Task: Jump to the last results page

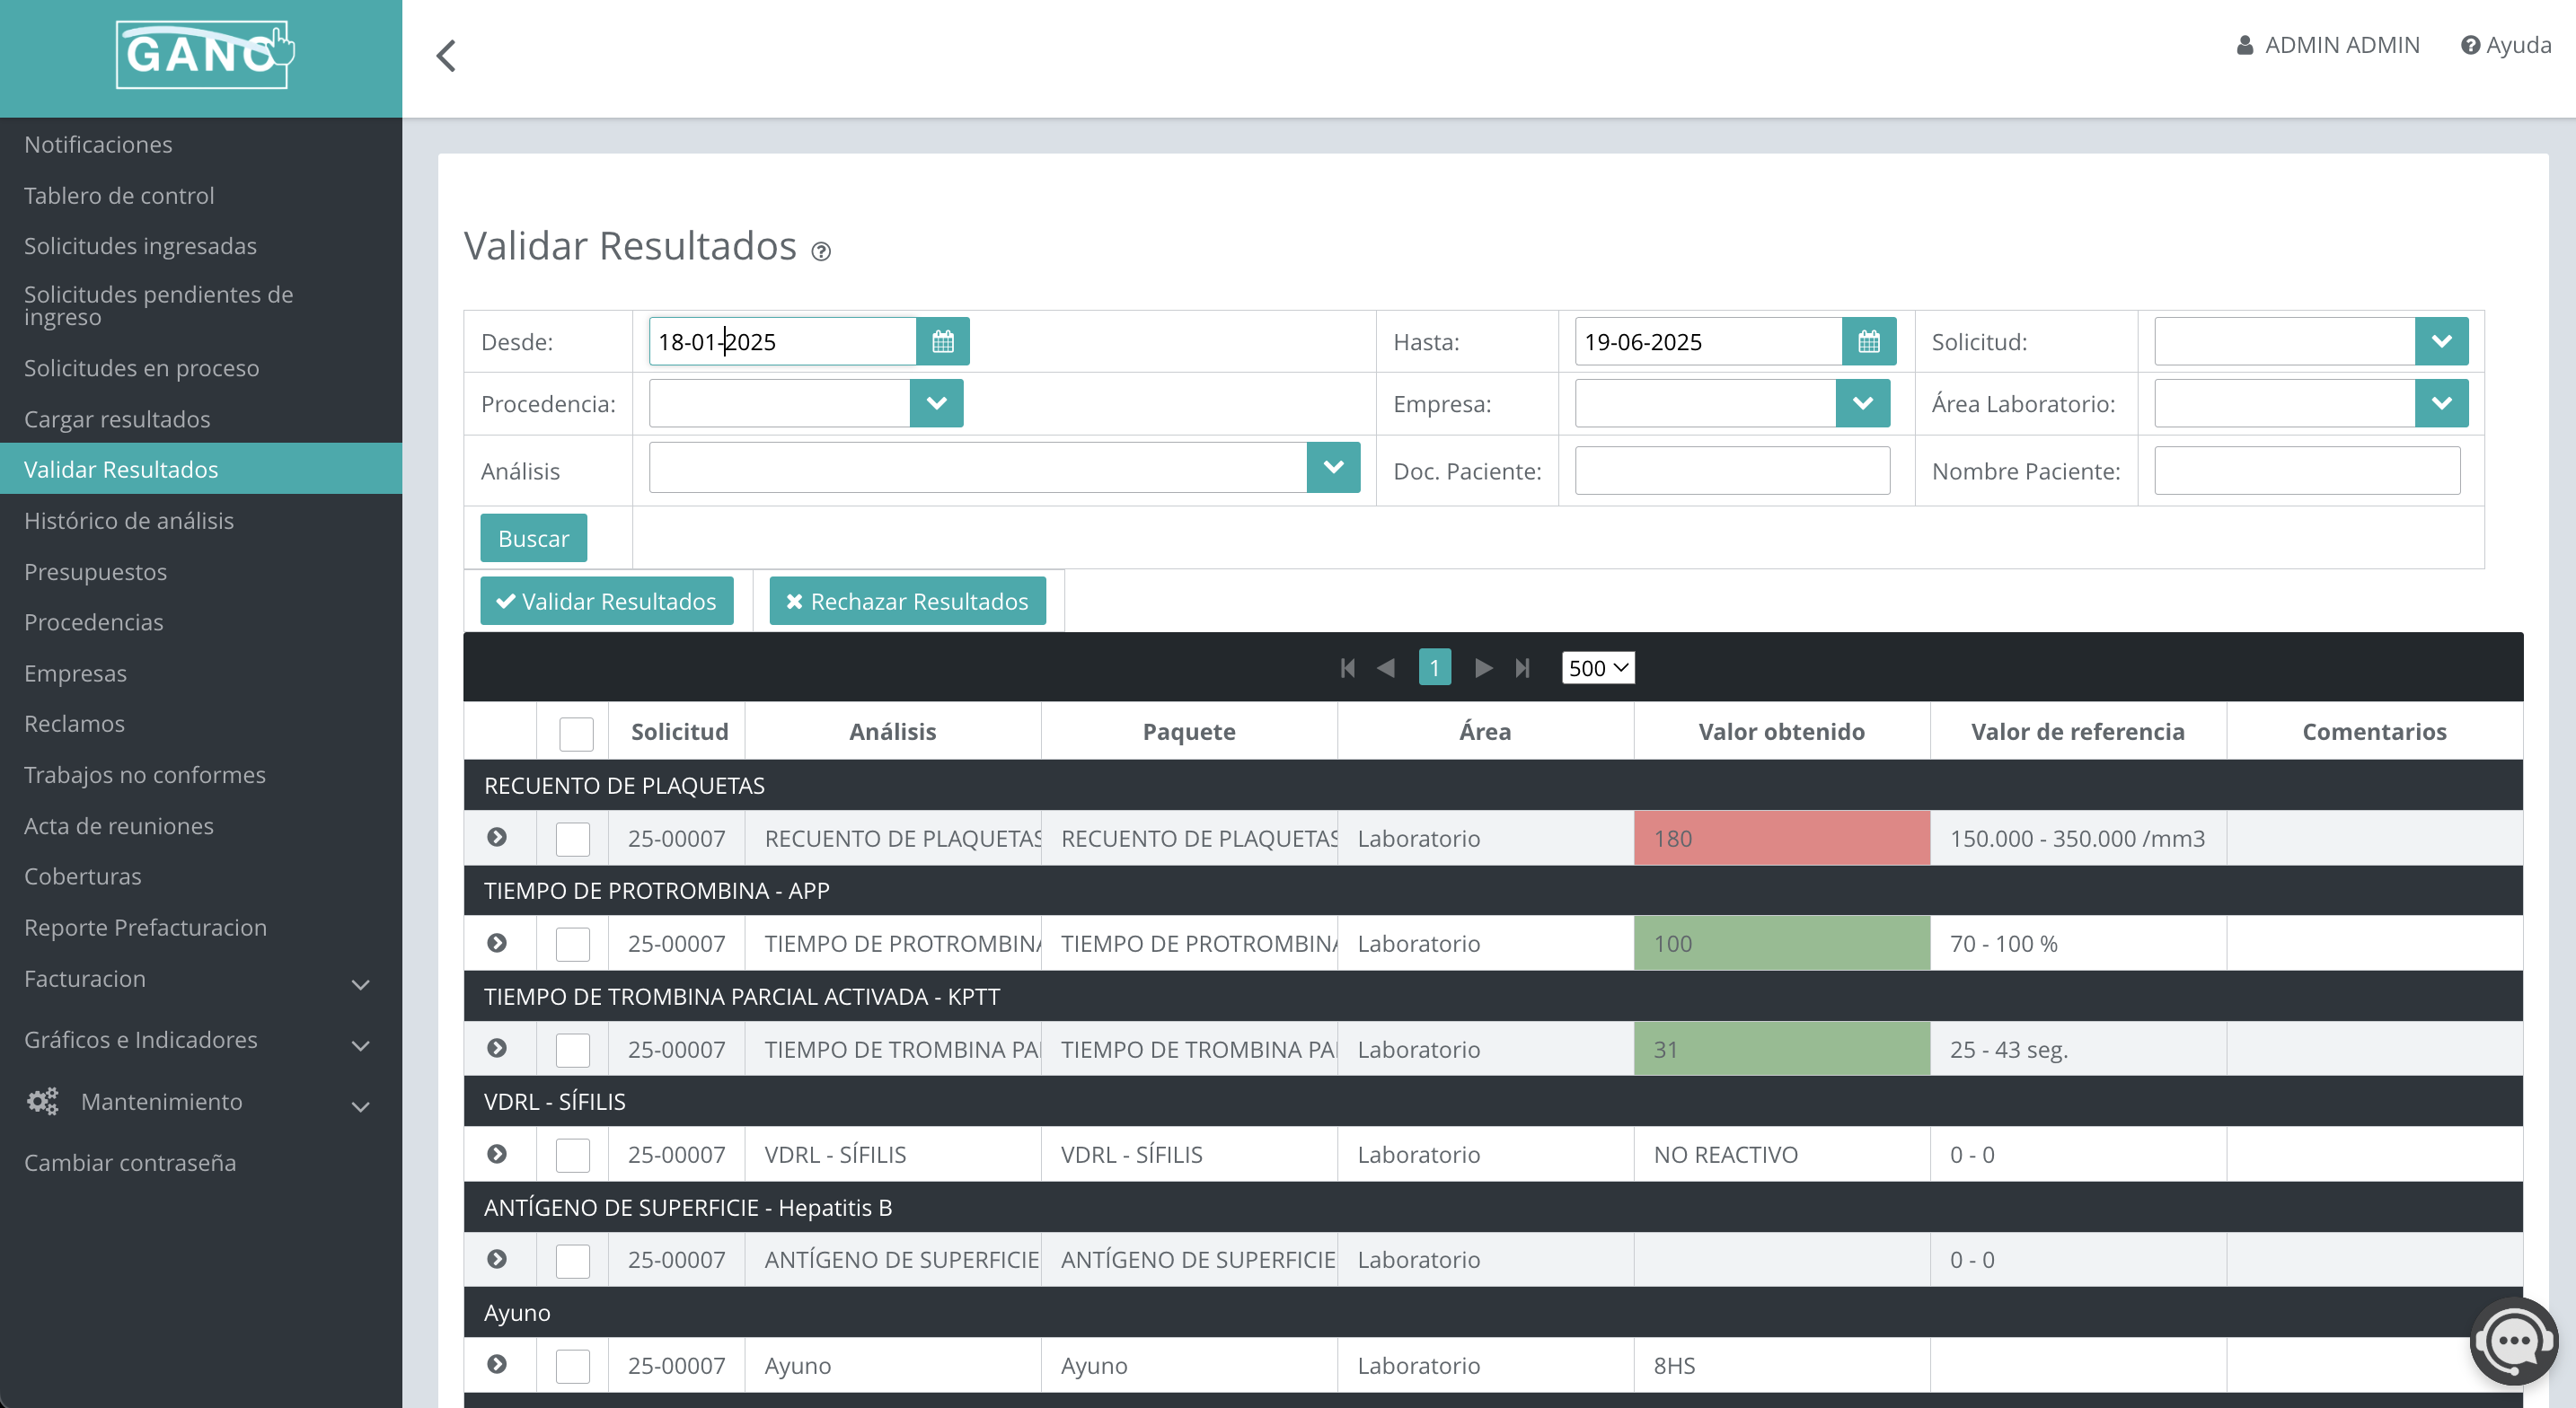Action: (1523, 667)
